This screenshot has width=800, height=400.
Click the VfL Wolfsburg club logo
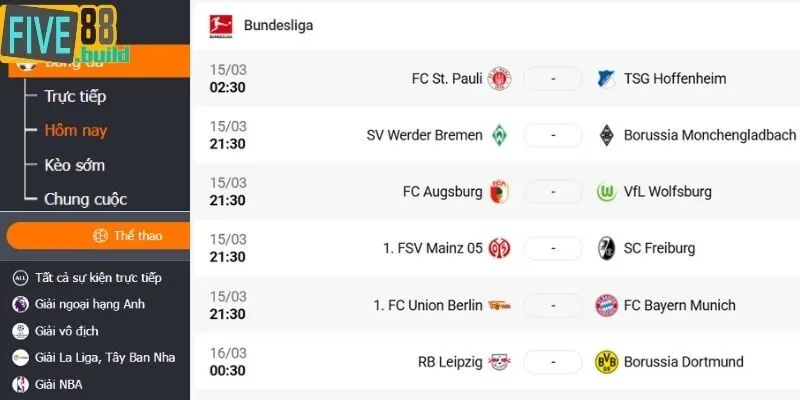[605, 192]
